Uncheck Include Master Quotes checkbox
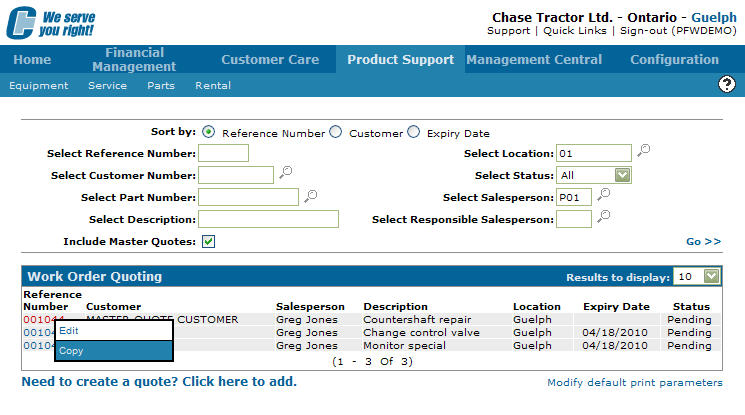Viewport: 745px width, 415px height. [x=208, y=241]
